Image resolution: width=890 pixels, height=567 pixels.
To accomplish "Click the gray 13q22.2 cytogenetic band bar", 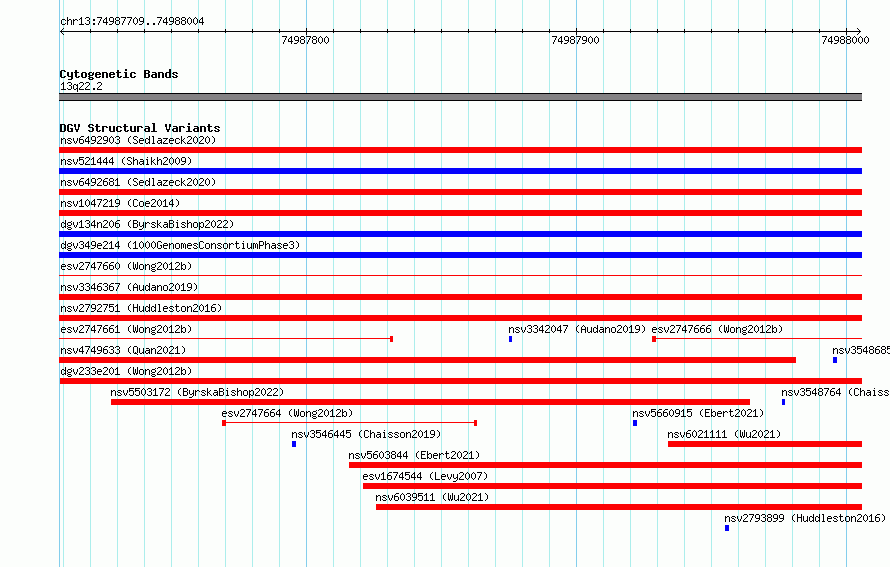I will [x=460, y=97].
